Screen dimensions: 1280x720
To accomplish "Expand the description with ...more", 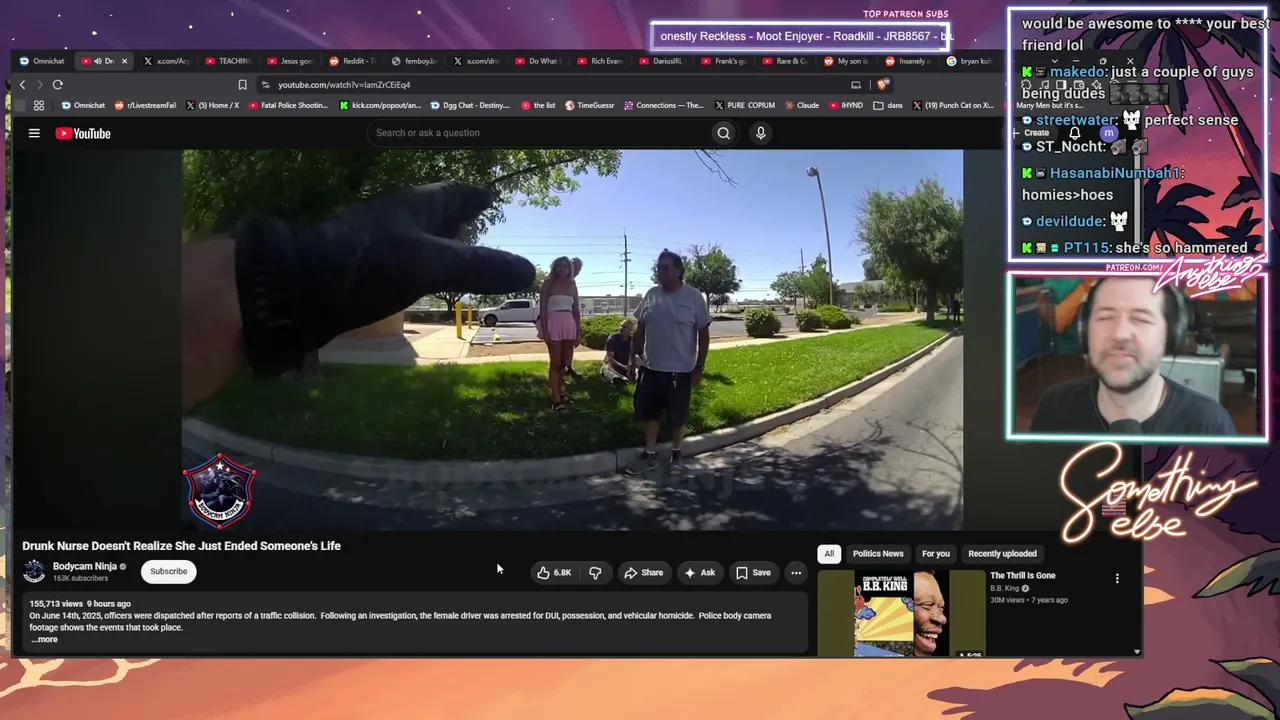I will tap(44, 639).
